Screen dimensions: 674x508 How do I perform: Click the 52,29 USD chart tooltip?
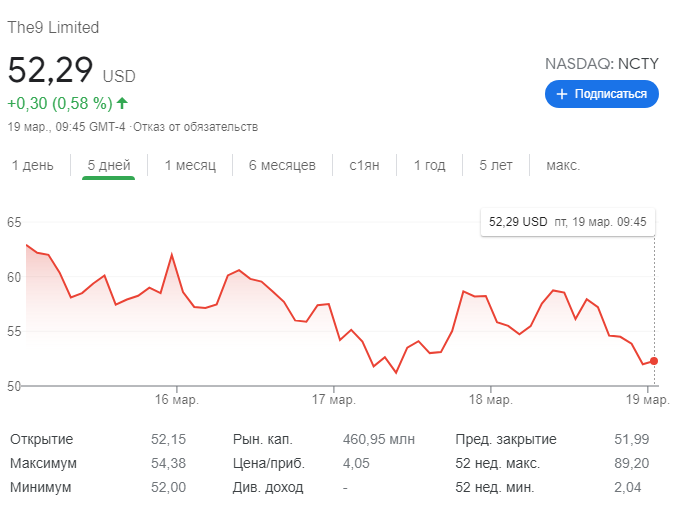pos(567,222)
